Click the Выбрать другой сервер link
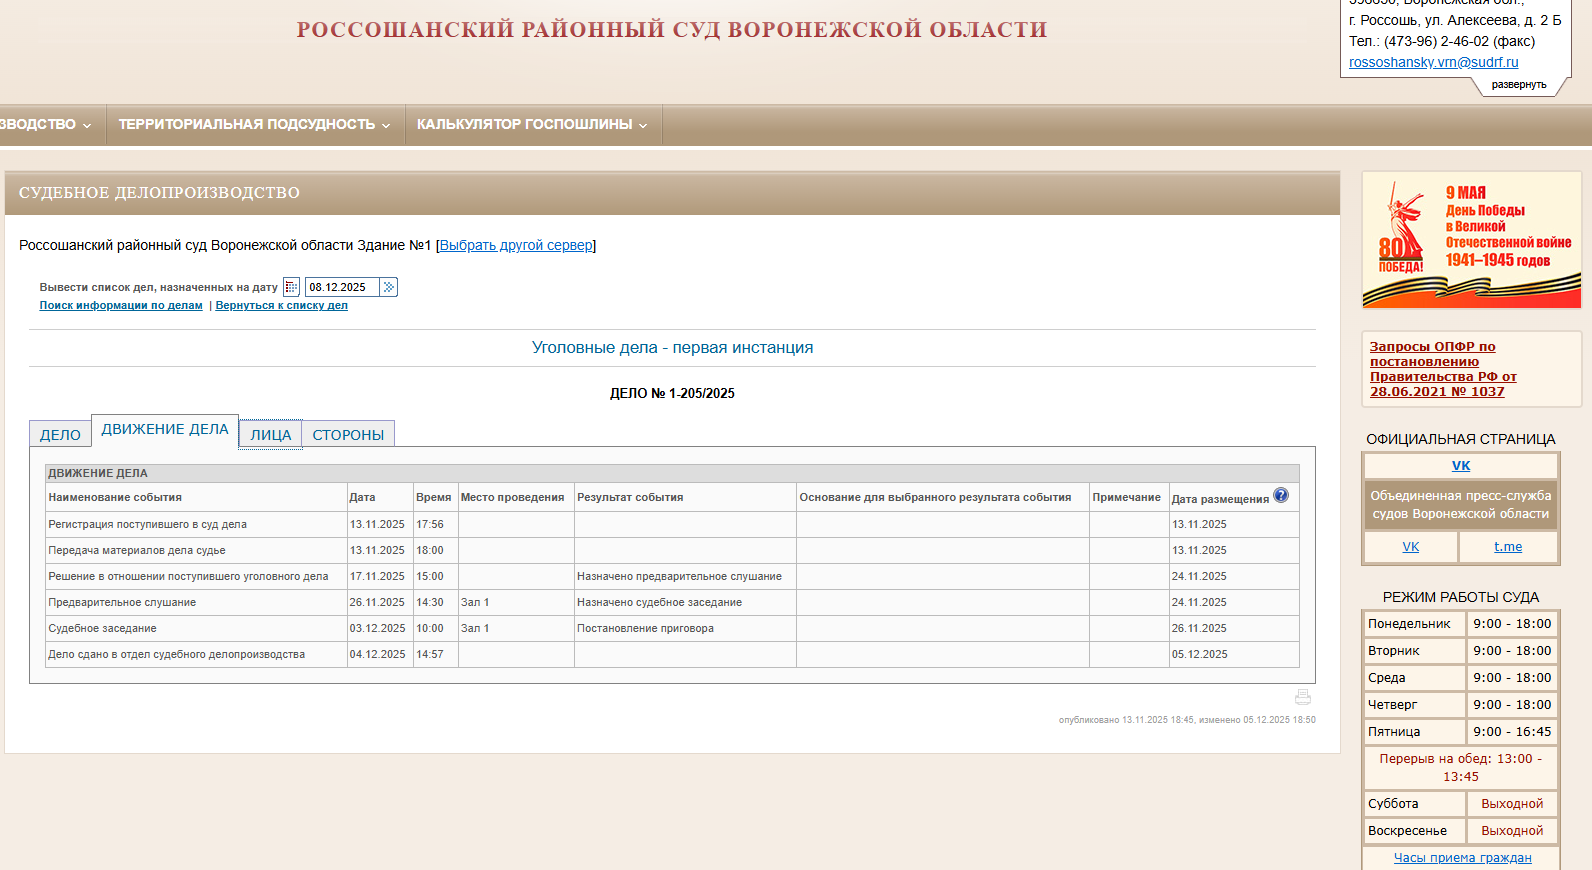This screenshot has height=870, width=1592. coord(516,245)
